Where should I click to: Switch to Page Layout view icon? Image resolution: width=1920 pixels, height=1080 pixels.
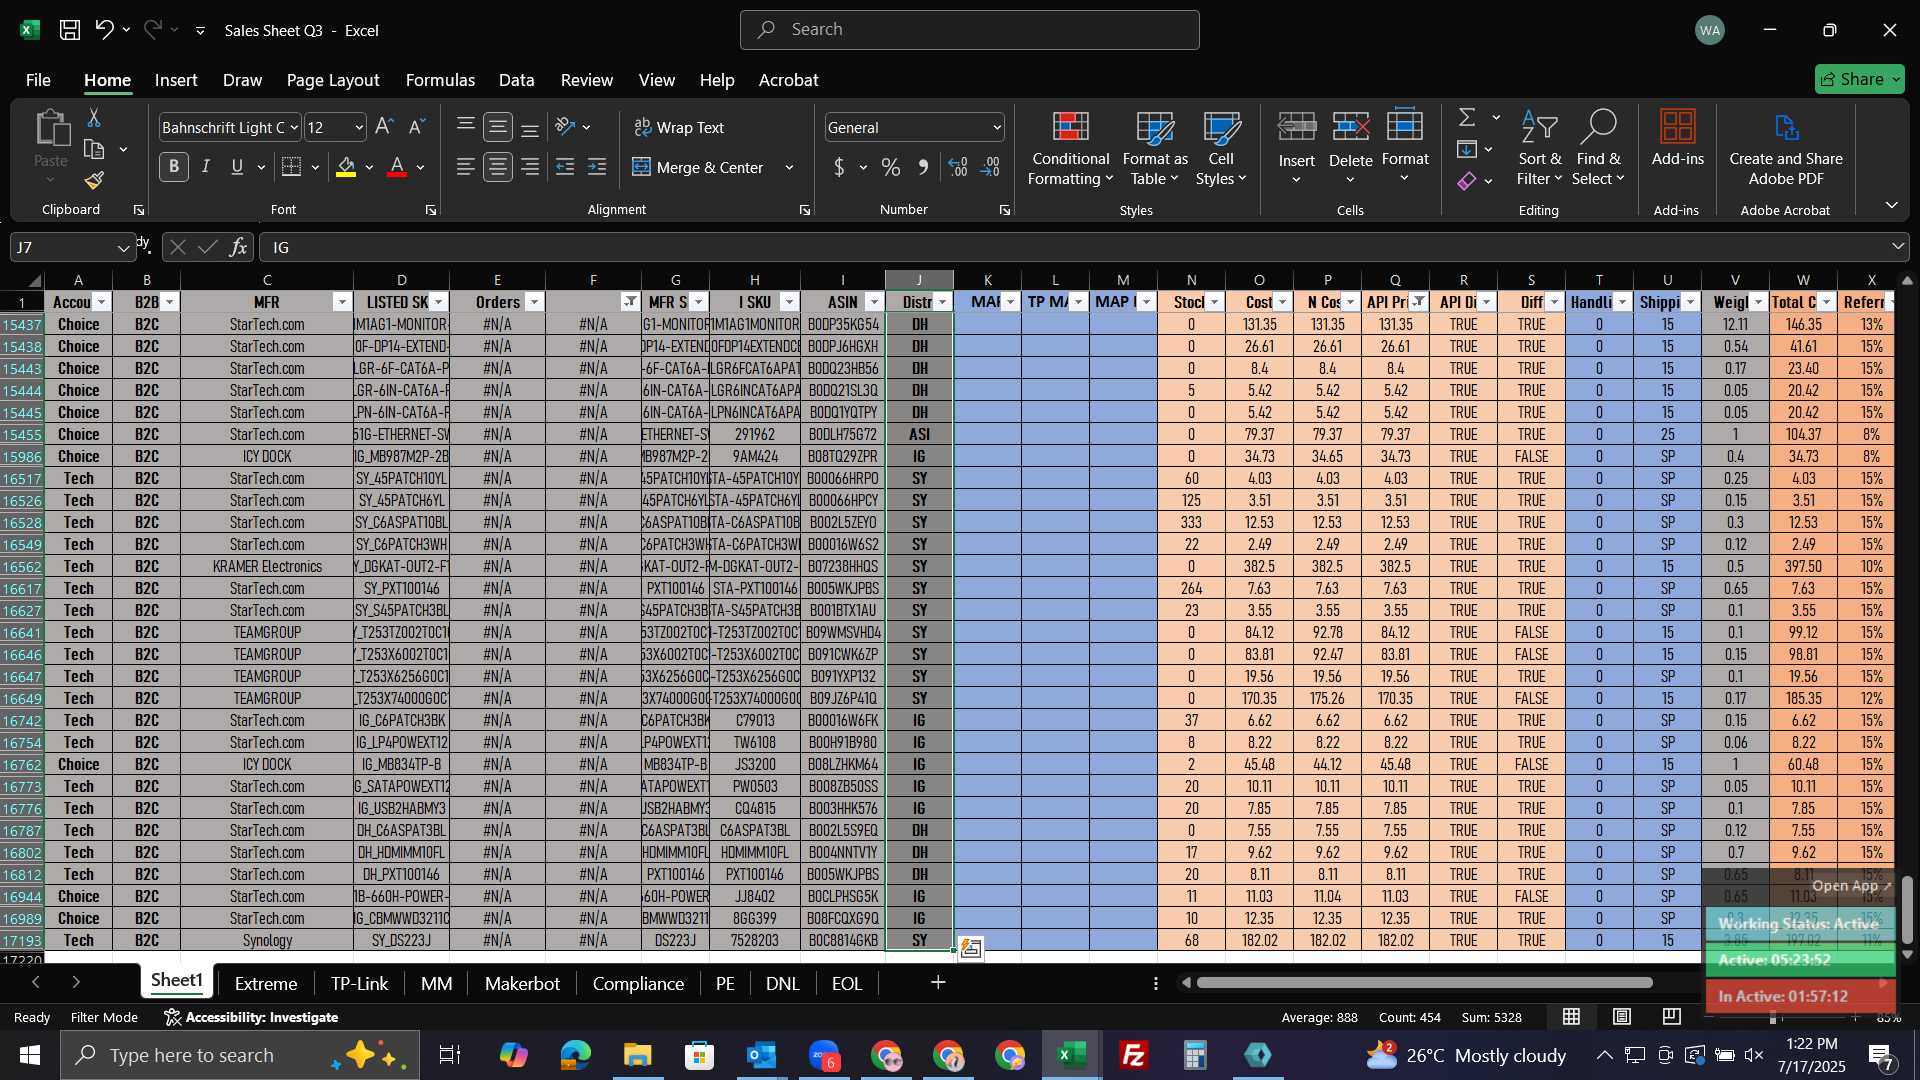click(x=1622, y=1017)
